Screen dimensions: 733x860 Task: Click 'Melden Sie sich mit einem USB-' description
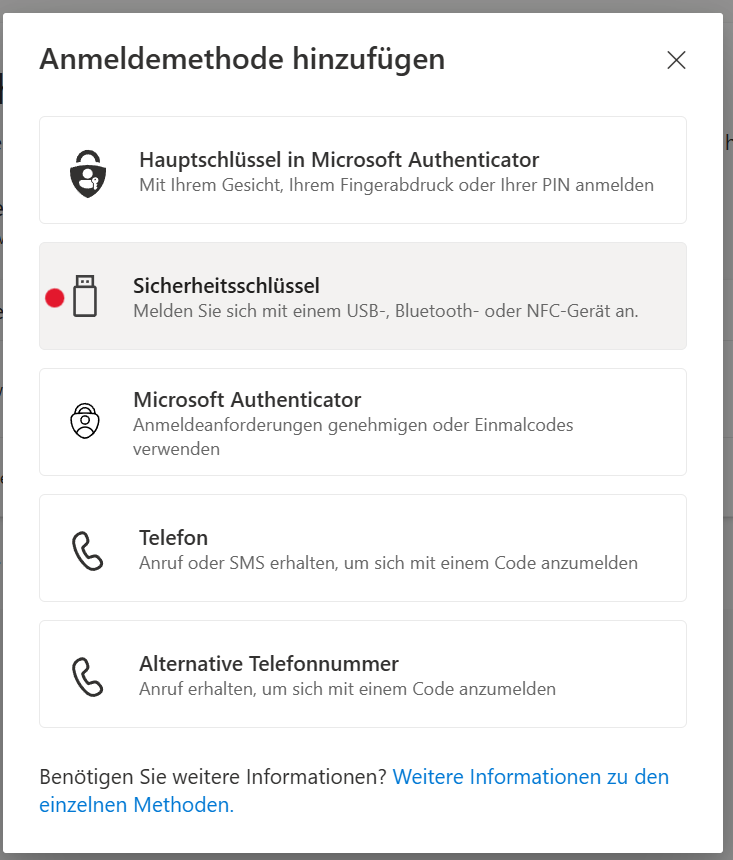tap(385, 311)
